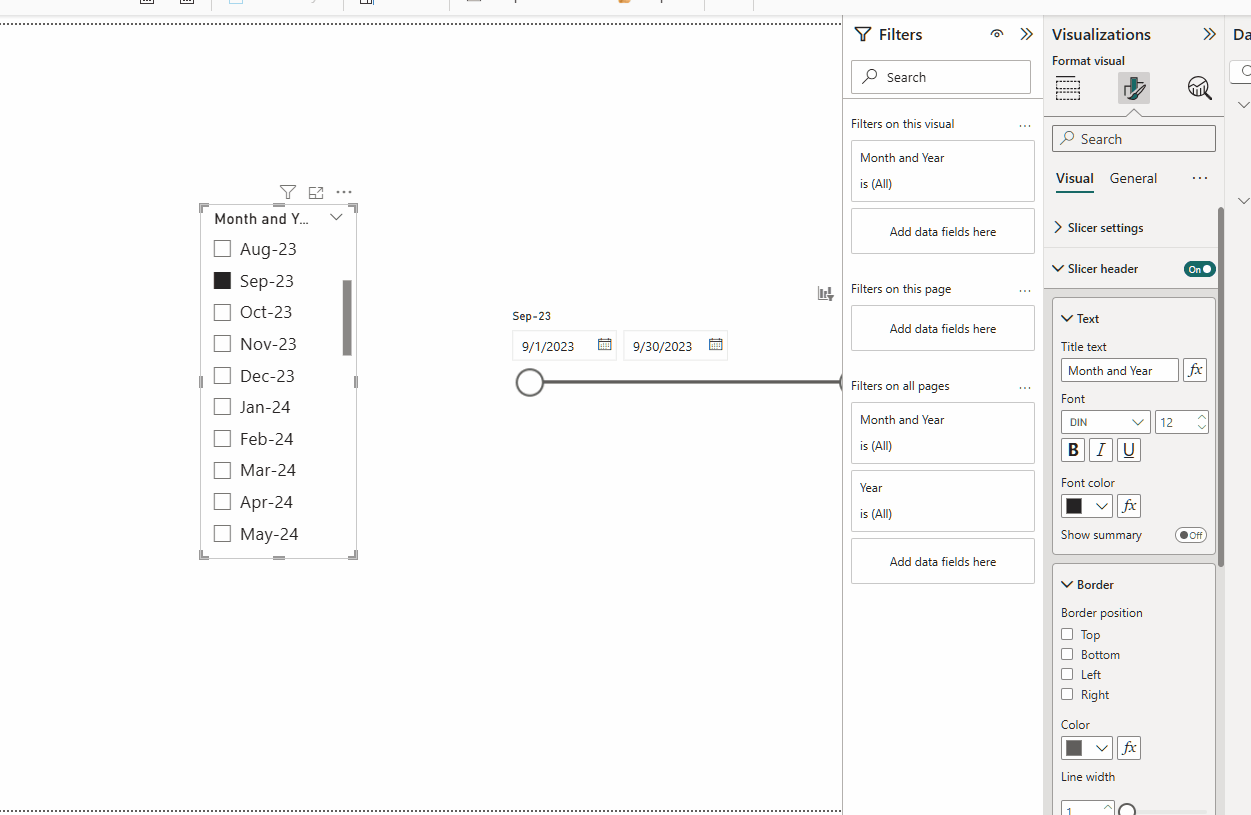Add data fields to this visual's filters

pos(943,231)
